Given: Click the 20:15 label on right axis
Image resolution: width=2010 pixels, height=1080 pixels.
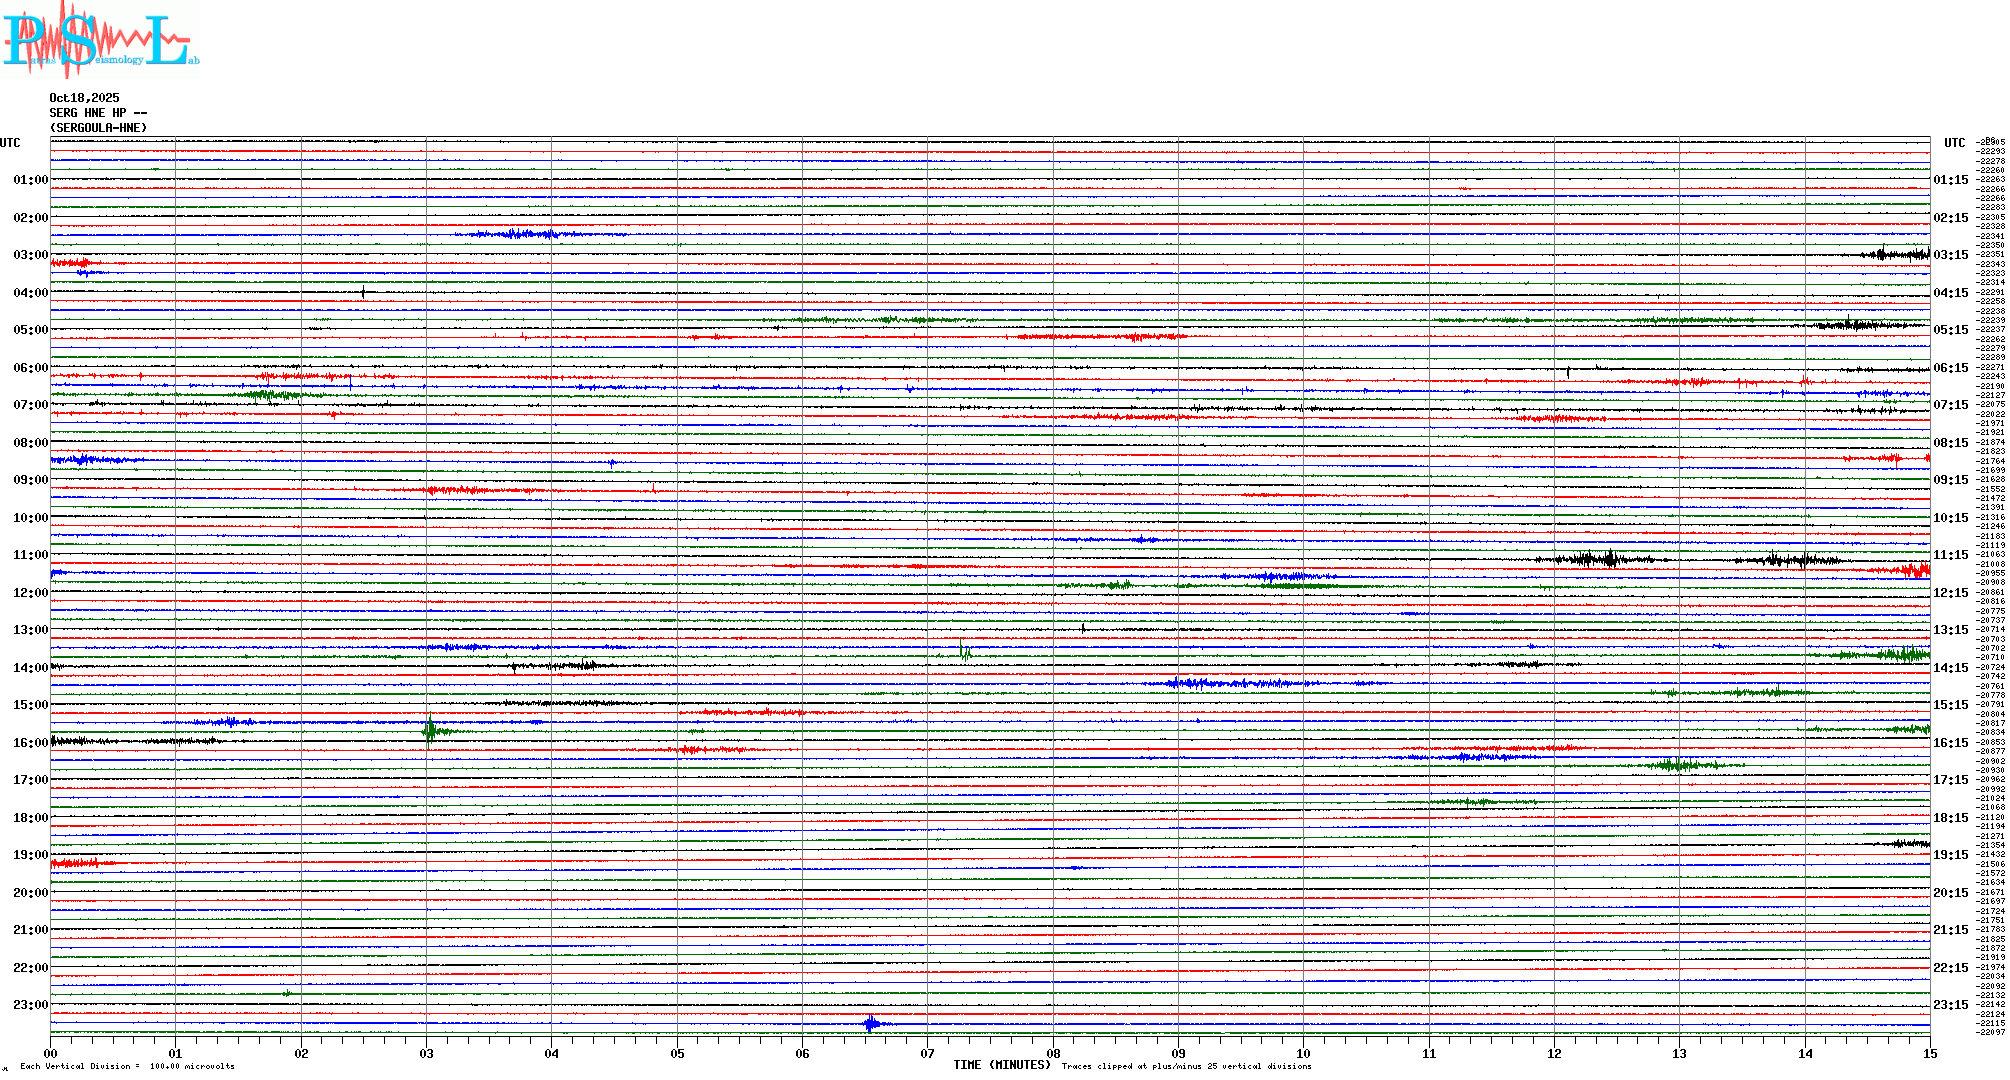Looking at the screenshot, I should click(x=1950, y=893).
